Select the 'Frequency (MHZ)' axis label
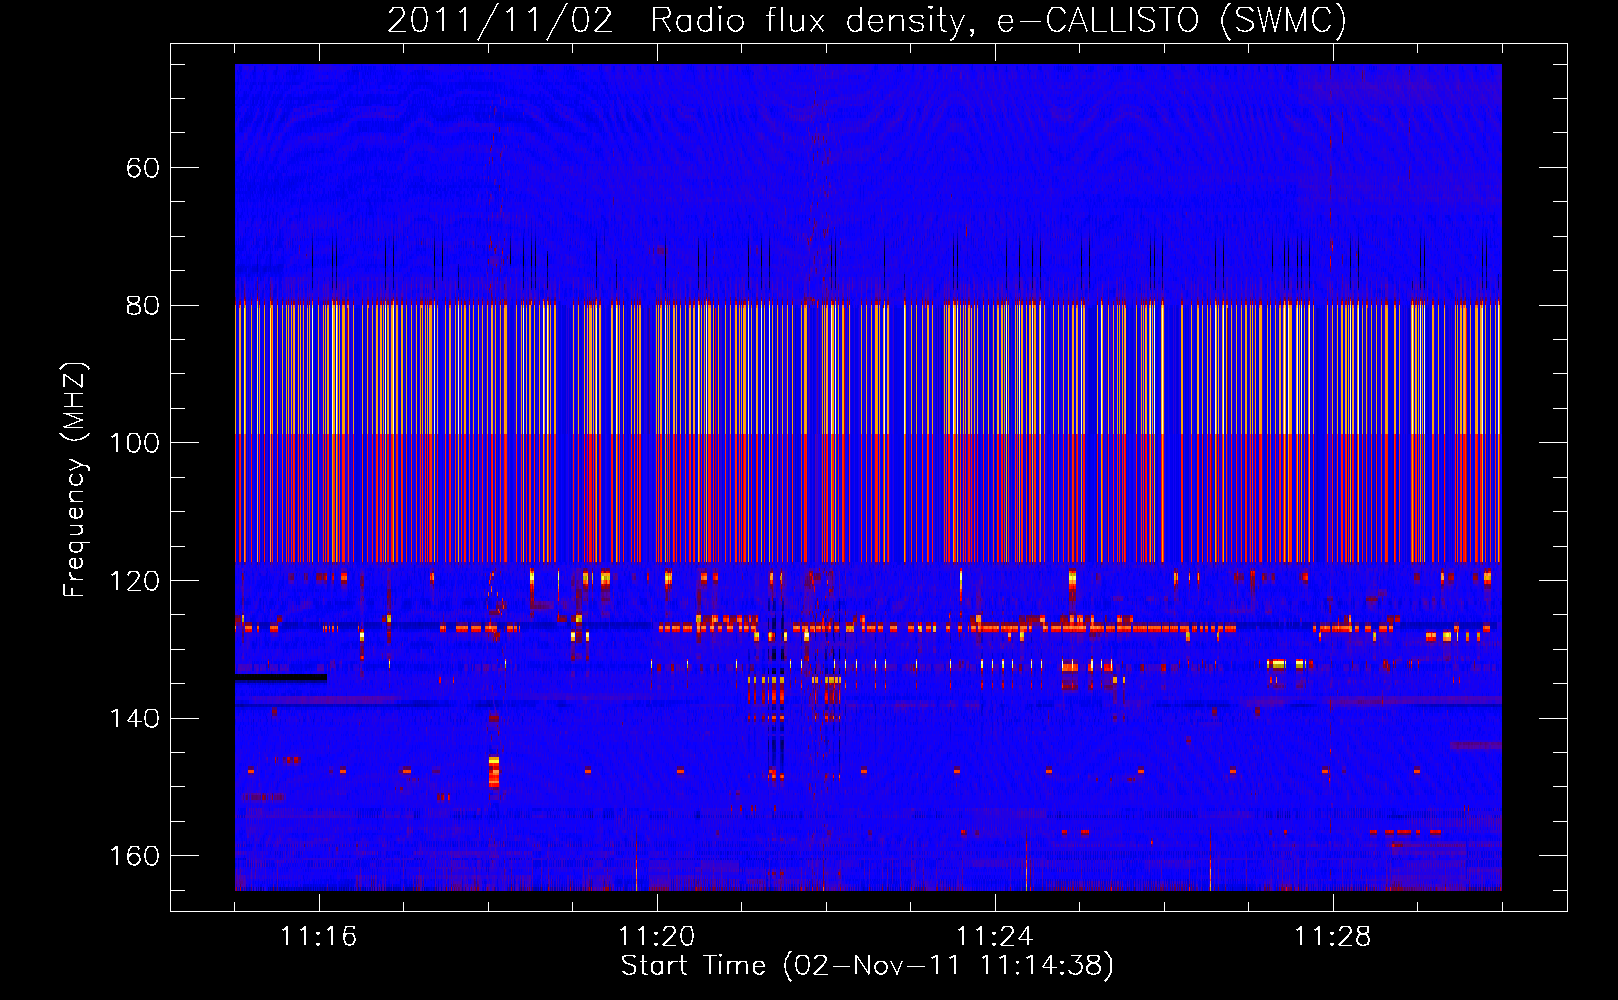Screen dimensions: 1618x1000 pyautogui.click(x=75, y=479)
